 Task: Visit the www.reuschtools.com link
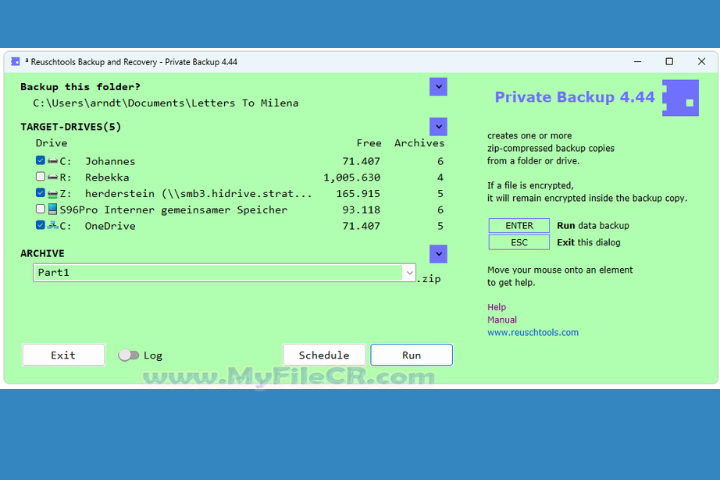[x=533, y=332]
